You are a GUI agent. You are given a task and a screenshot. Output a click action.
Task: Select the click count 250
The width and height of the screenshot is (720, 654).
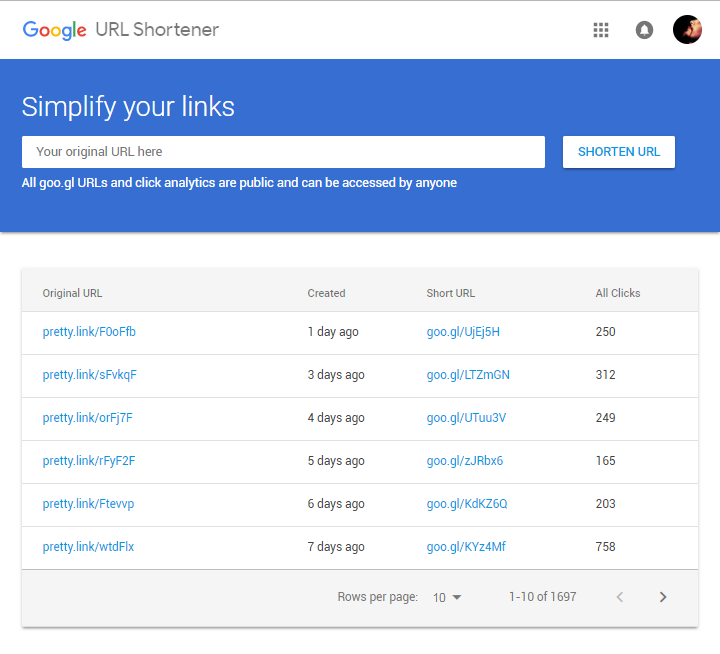[605, 332]
